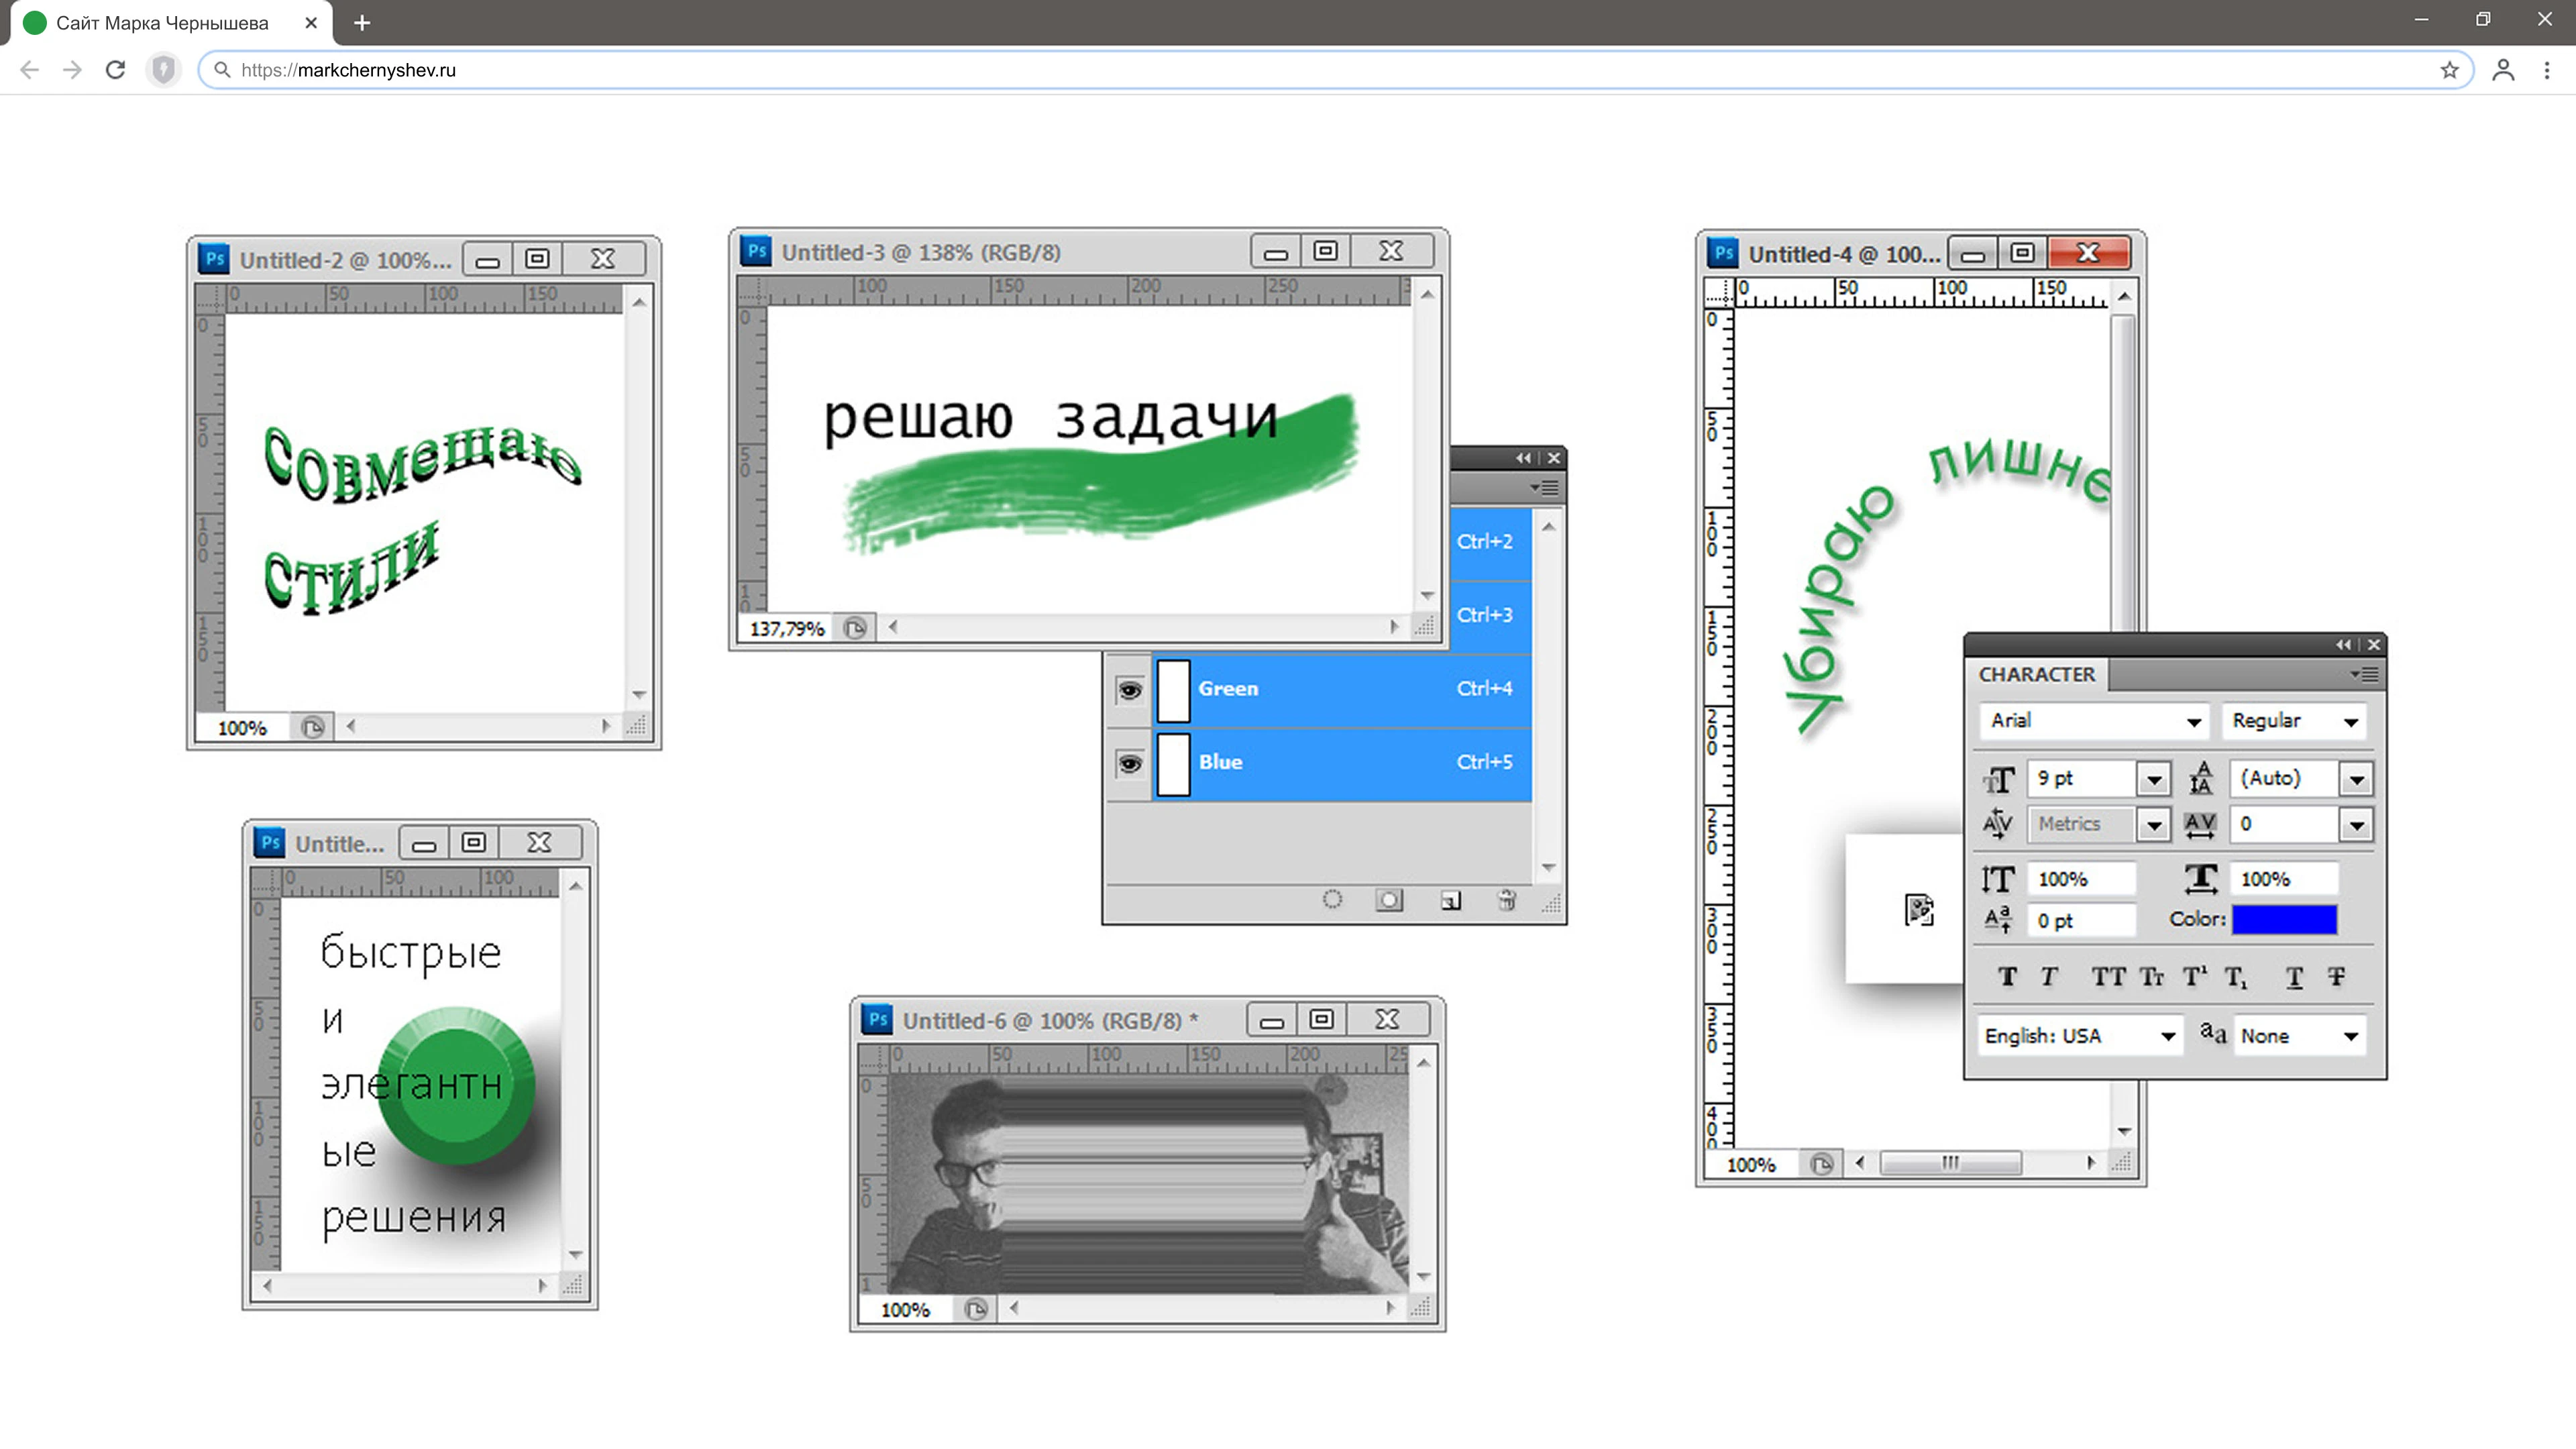Screen dimensions: 2576x1449
Task: Click the browser address bar
Action: pyautogui.click(x=1335, y=70)
